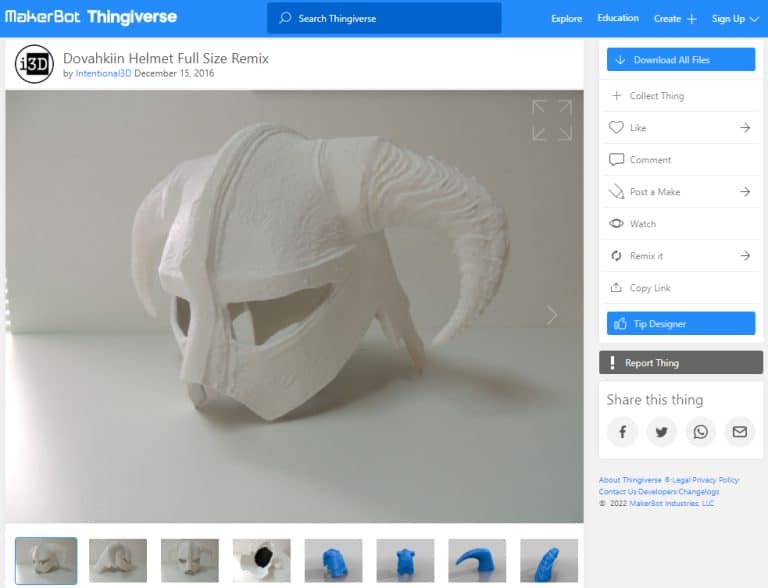Open About Thingiverse footer link
Image resolution: width=768 pixels, height=588 pixels.
(630, 480)
